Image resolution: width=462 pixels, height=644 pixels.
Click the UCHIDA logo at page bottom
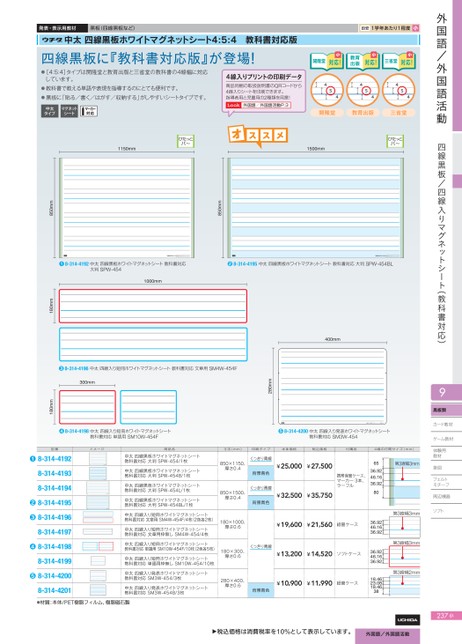point(407,620)
